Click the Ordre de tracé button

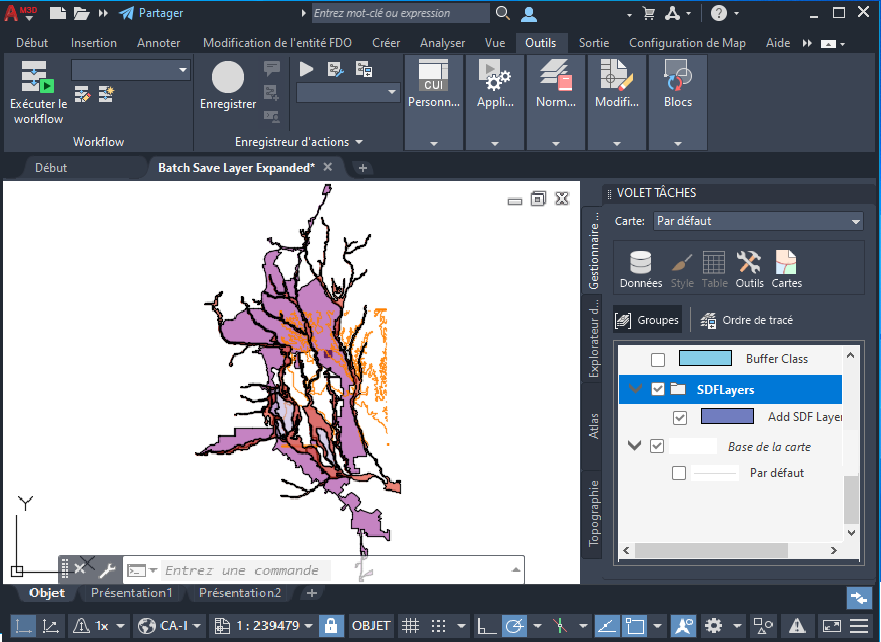coord(747,320)
